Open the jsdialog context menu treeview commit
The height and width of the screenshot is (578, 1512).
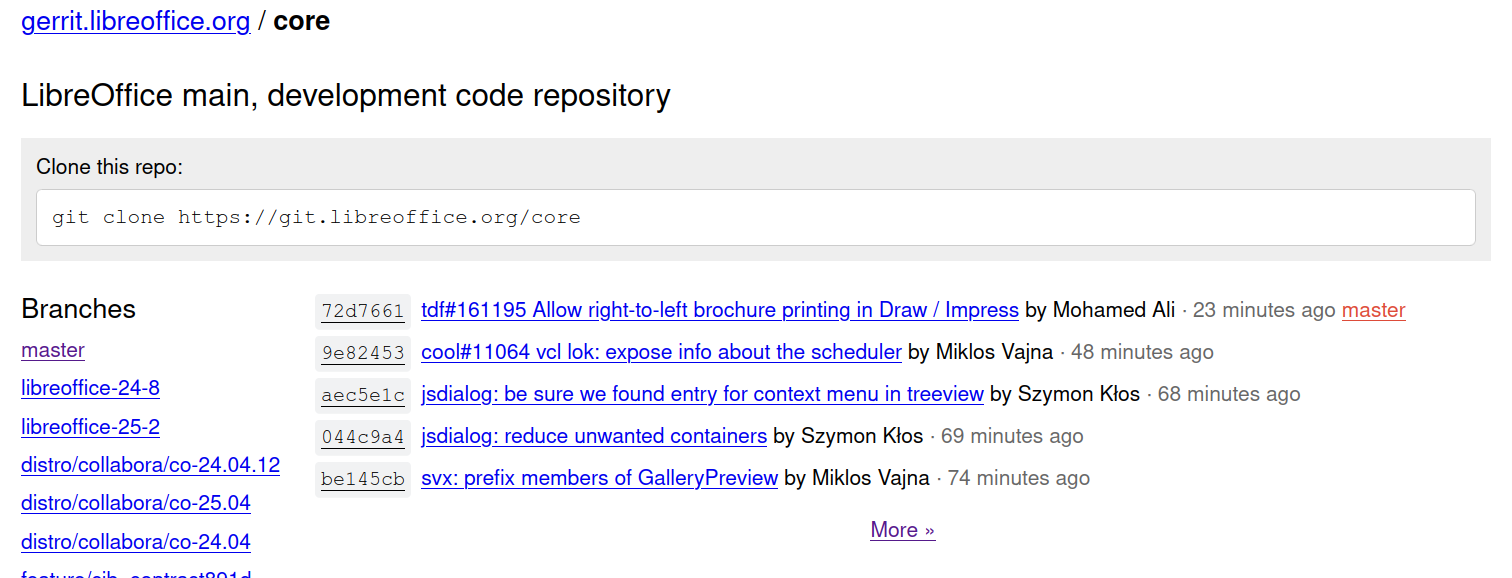(702, 394)
